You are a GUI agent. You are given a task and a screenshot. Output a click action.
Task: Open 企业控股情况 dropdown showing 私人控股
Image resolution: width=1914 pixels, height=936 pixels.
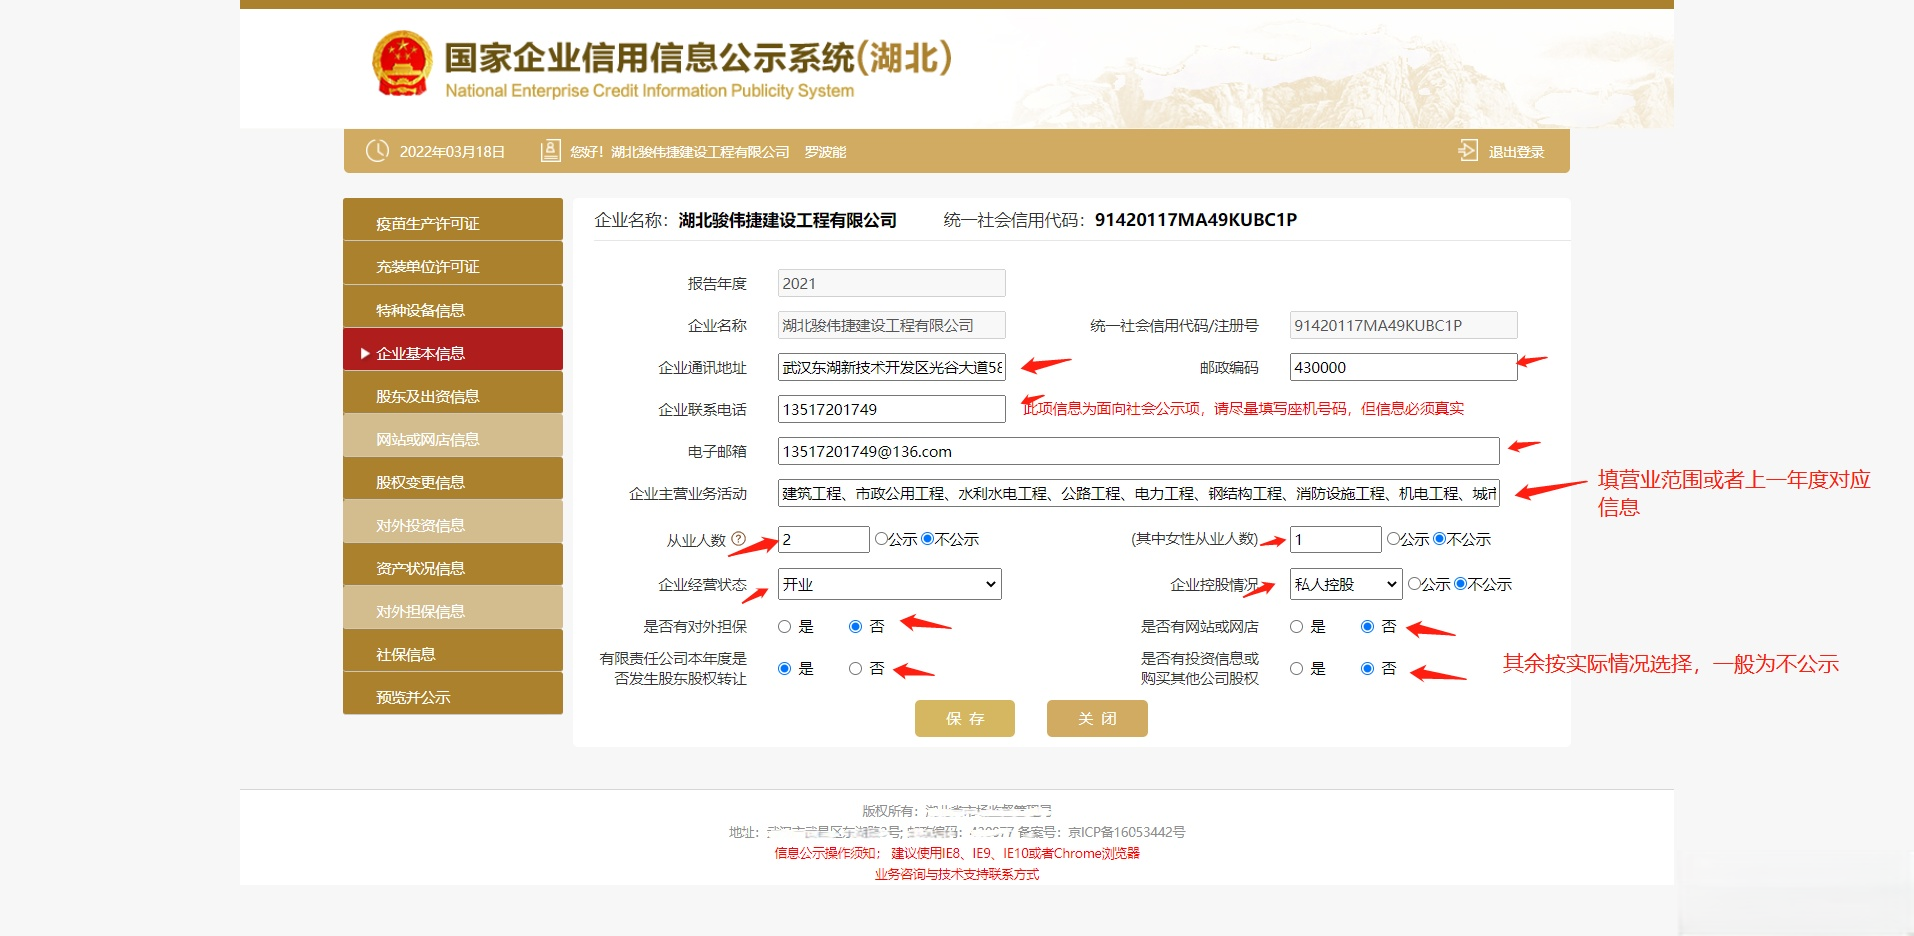click(1346, 584)
